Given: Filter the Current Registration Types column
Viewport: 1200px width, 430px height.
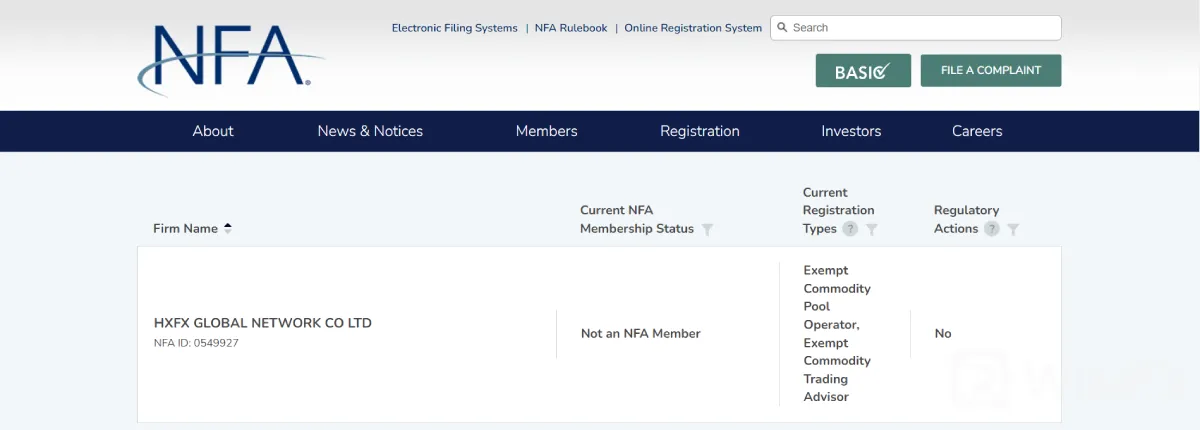Looking at the screenshot, I should (872, 229).
